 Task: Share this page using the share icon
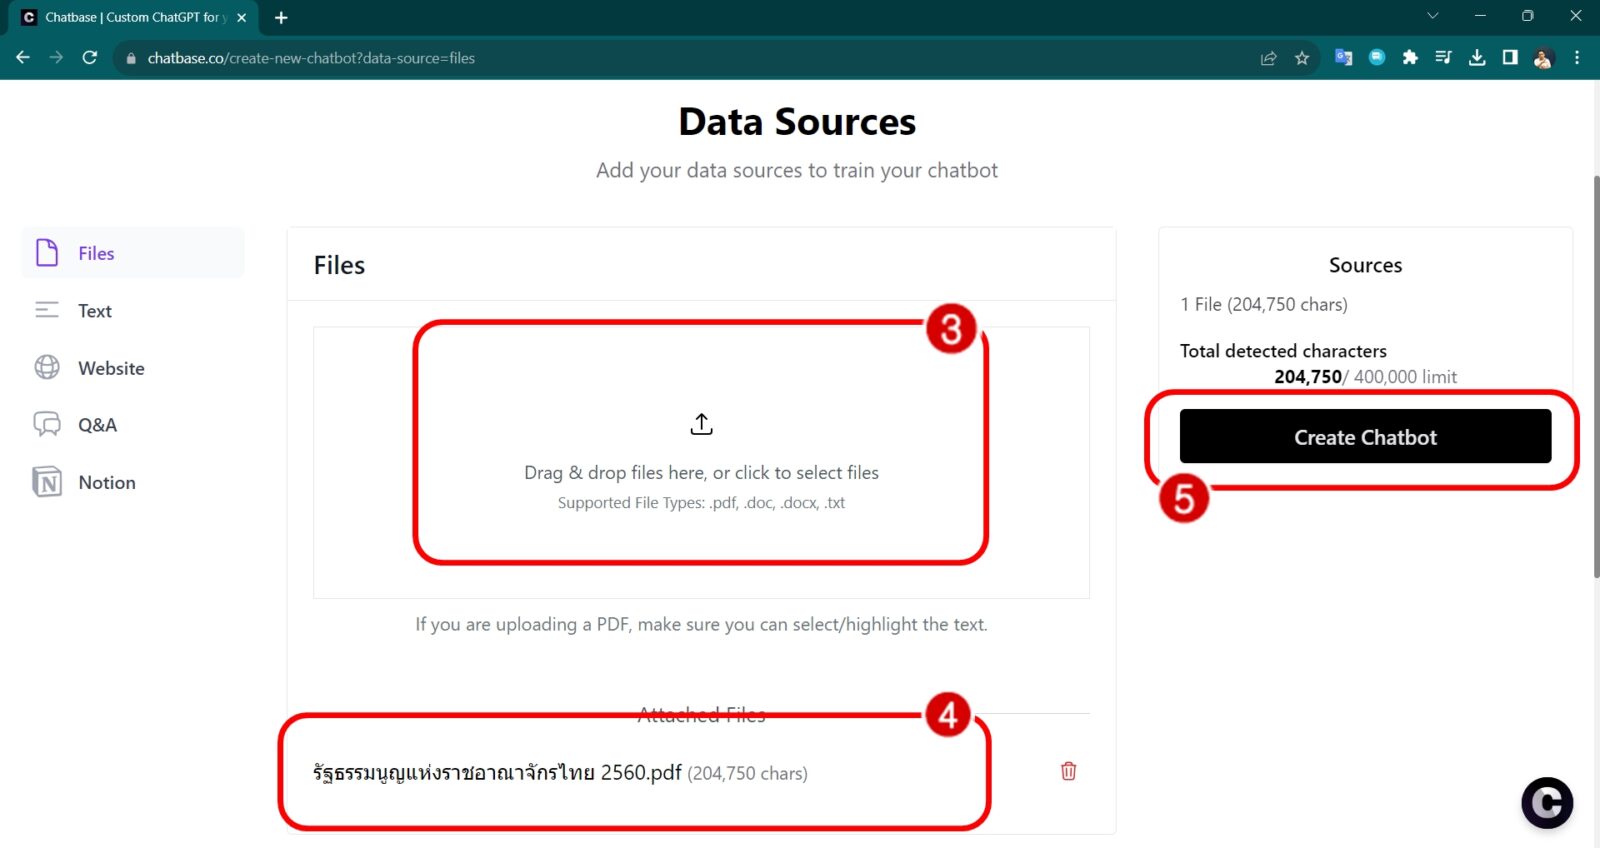click(1268, 58)
